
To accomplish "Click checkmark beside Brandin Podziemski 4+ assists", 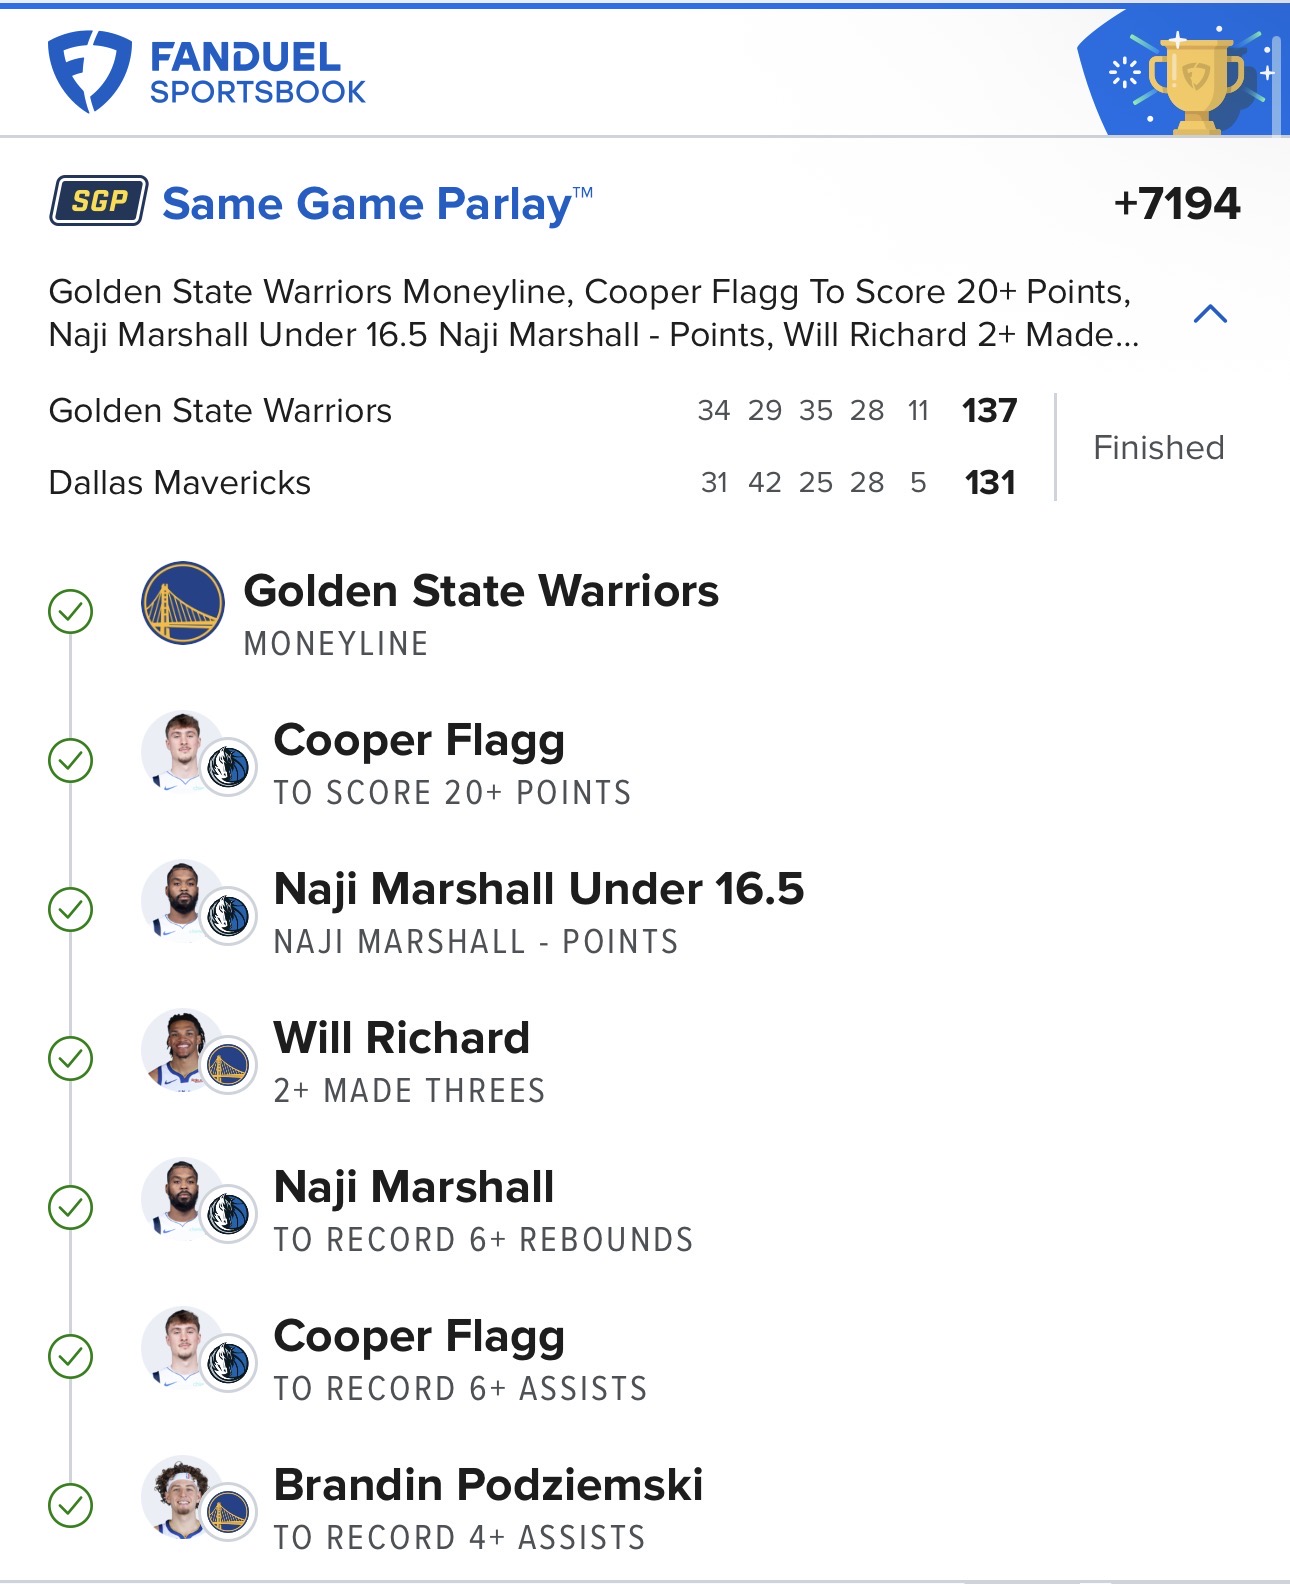I will point(71,1505).
